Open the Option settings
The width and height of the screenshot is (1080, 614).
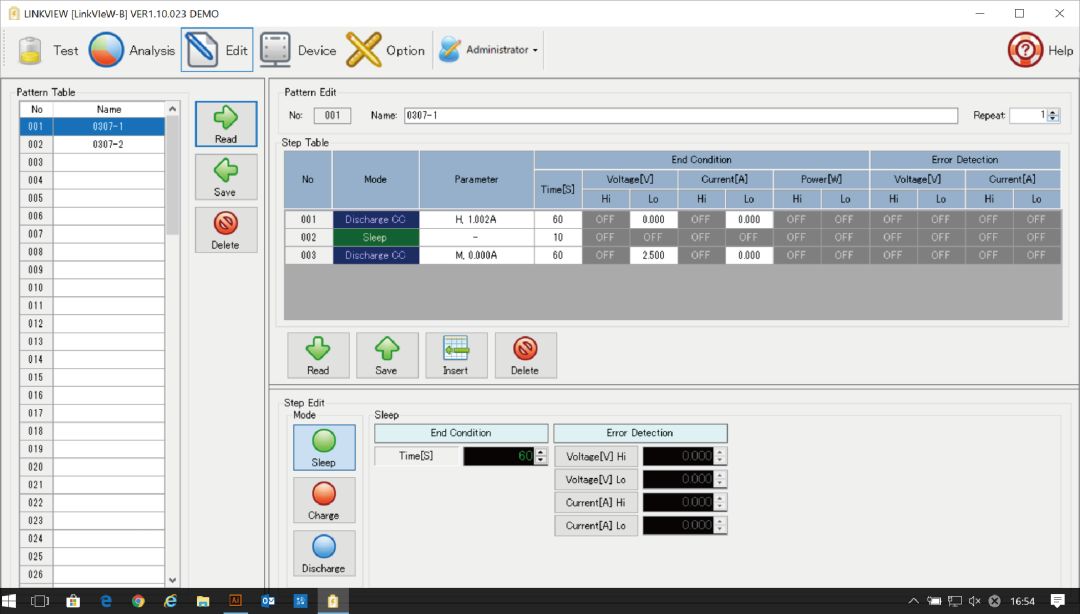point(385,50)
